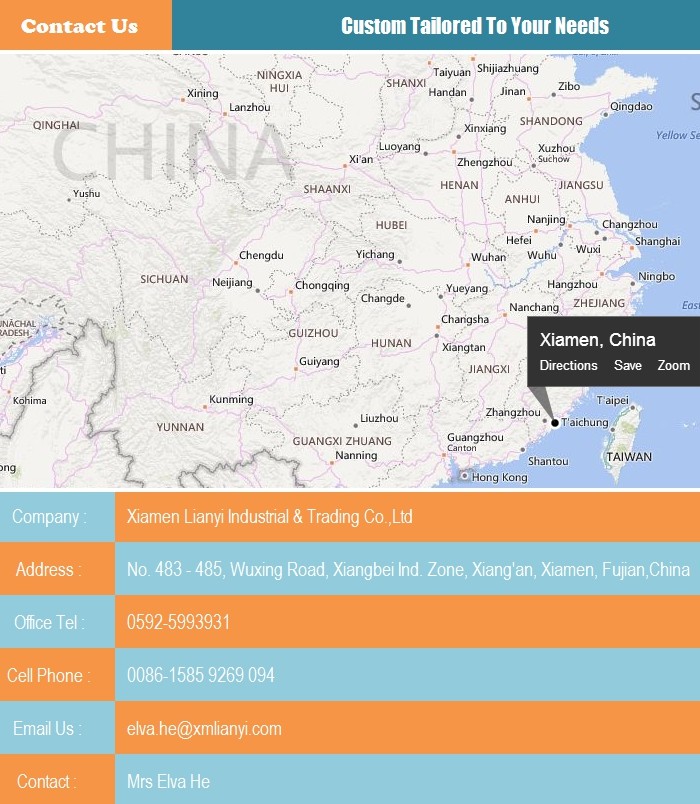Image resolution: width=700 pixels, height=804 pixels.
Task: Click the Chongqing label on the map
Action: 322,285
